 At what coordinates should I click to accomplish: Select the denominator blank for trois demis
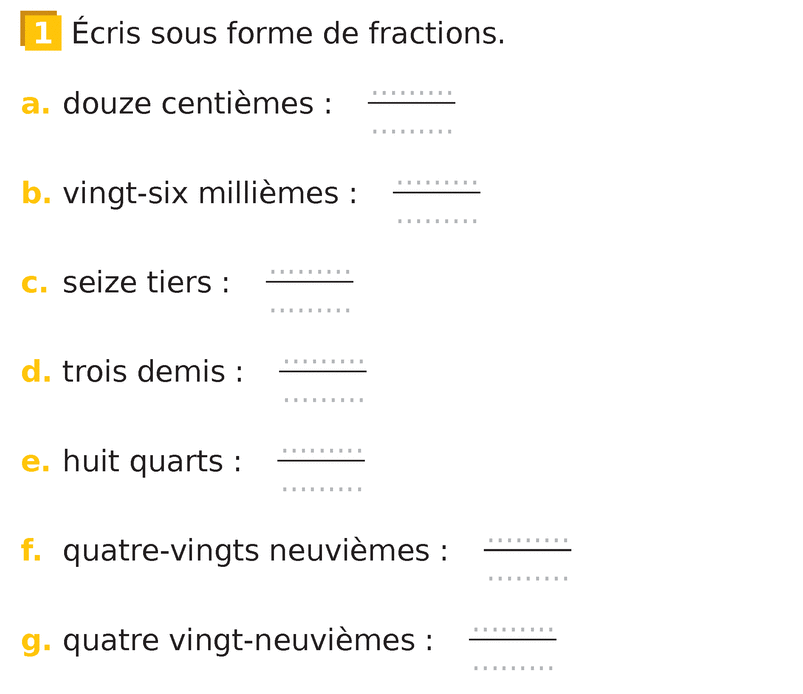[x=323, y=399]
